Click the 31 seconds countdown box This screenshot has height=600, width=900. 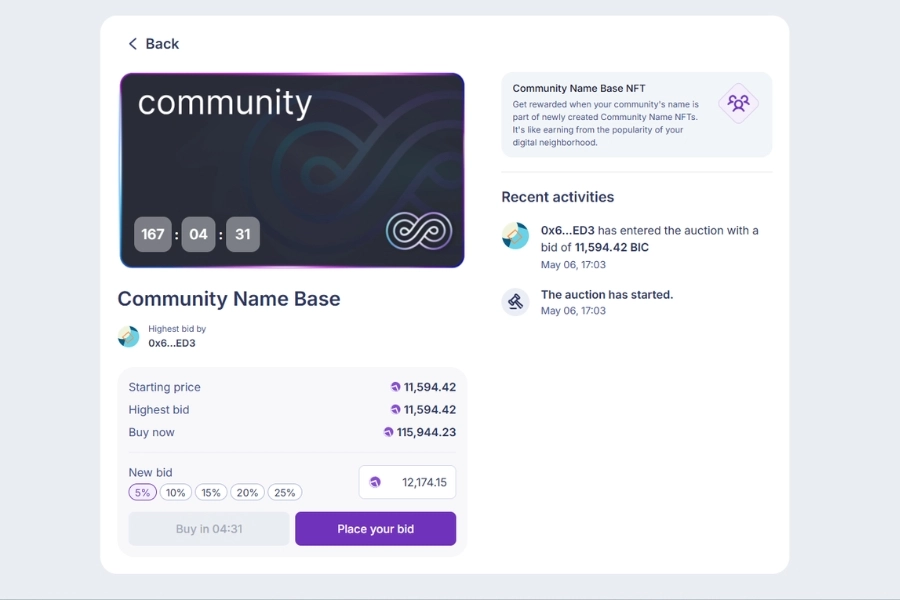(243, 234)
